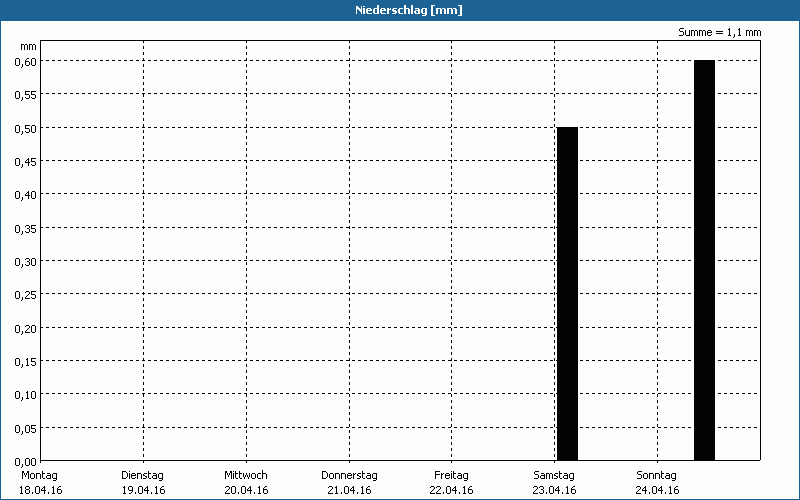This screenshot has height=500, width=800.
Task: Click the Dienstag axis label
Action: tap(142, 476)
